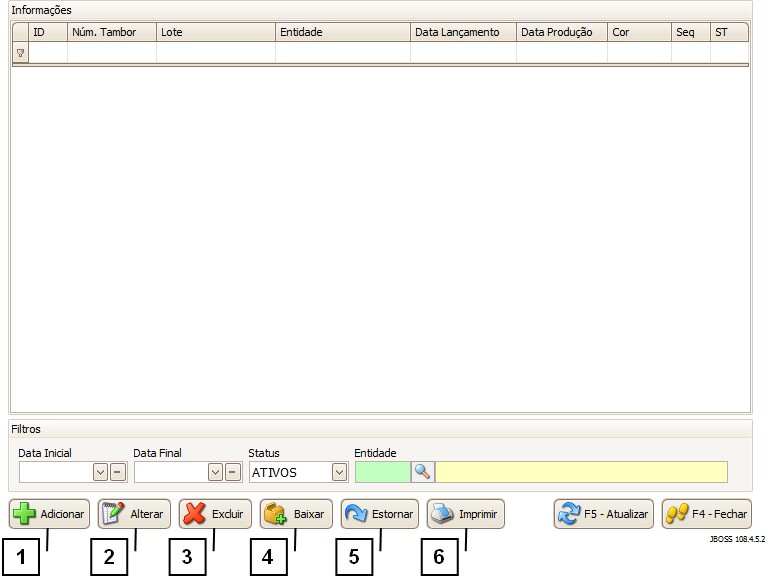Open the Entidade search magnifier

click(x=422, y=472)
